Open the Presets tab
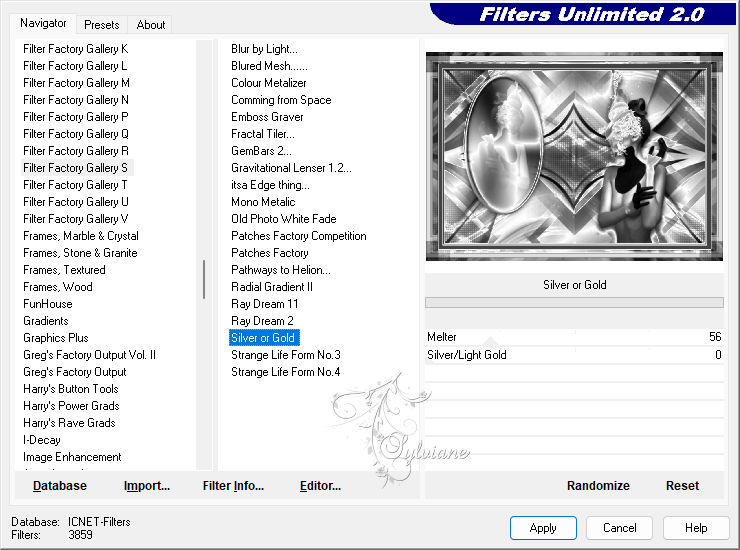Screen dimensions: 740x550 click(101, 25)
